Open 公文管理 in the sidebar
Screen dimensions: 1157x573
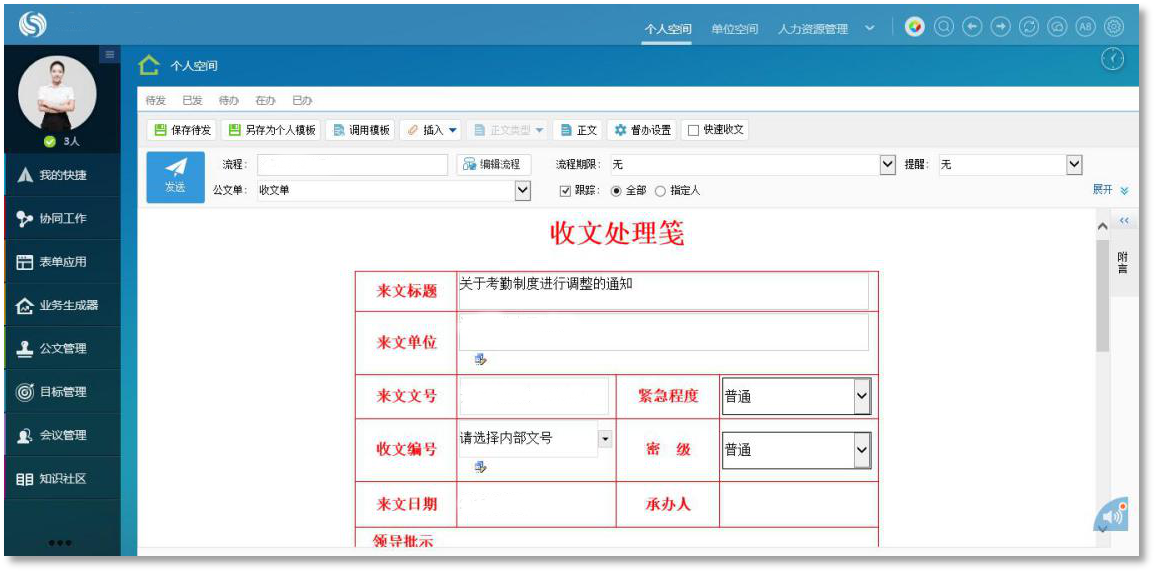click(62, 349)
